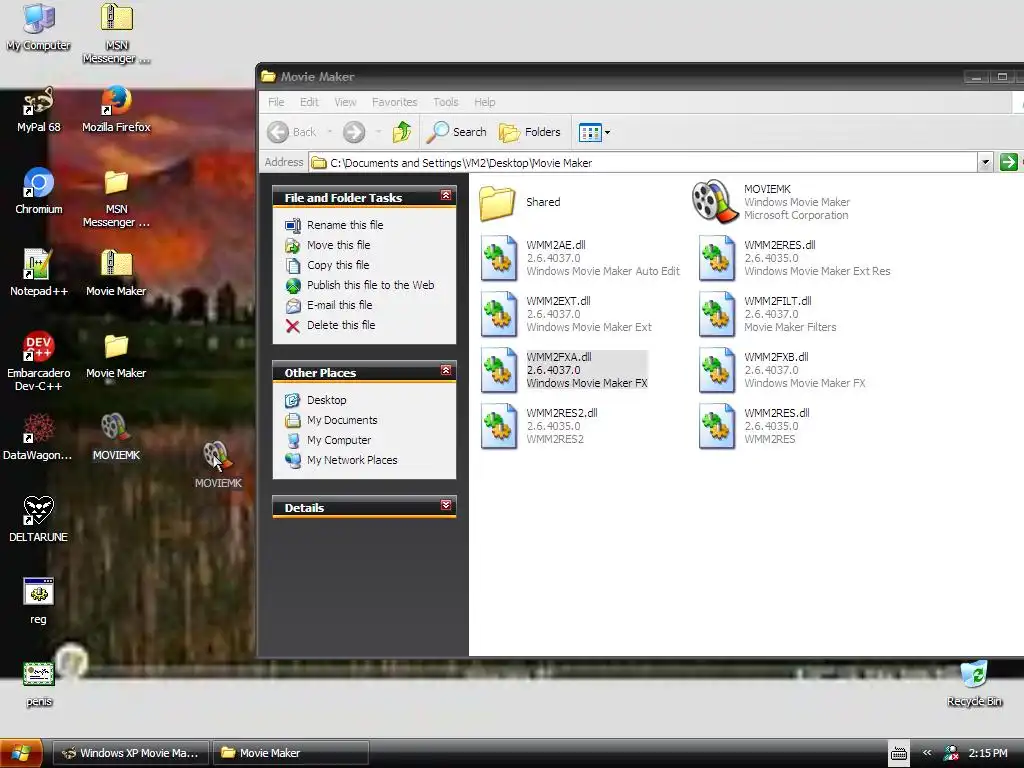This screenshot has height=768, width=1024.
Task: Open the Start button
Action: (x=21, y=754)
